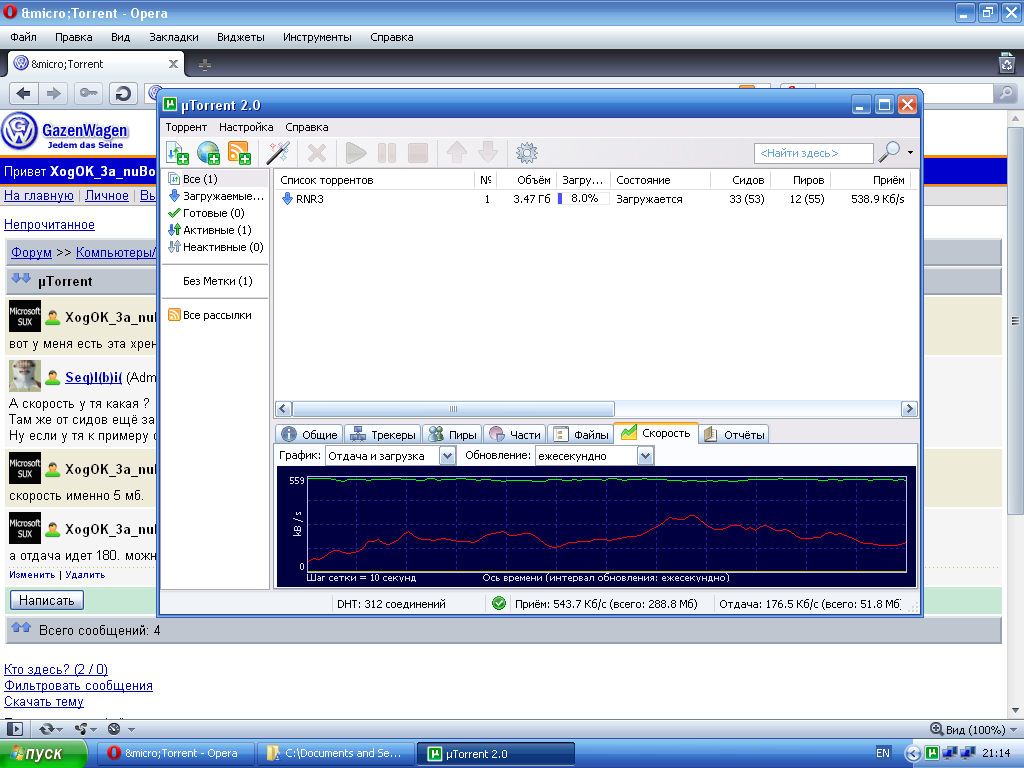Viewport: 1024px width, 768px height.
Task: Open Все рассылки RSS feeds item
Action: (x=216, y=315)
